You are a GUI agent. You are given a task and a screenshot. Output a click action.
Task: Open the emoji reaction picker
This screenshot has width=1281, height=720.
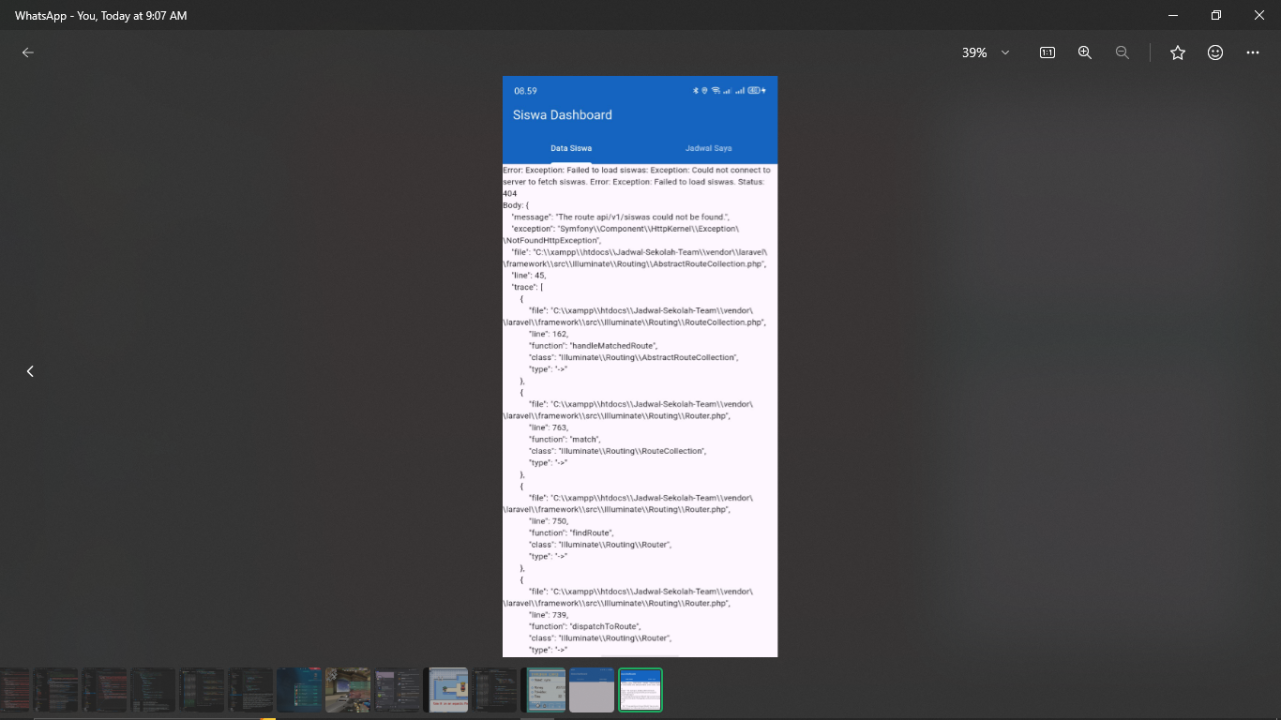tap(1215, 53)
